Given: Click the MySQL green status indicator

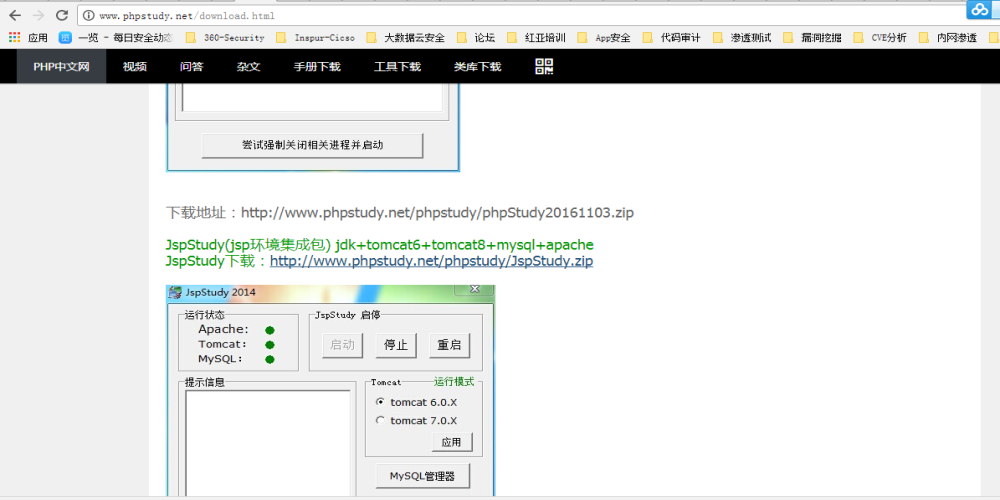Looking at the screenshot, I should click(x=270, y=360).
